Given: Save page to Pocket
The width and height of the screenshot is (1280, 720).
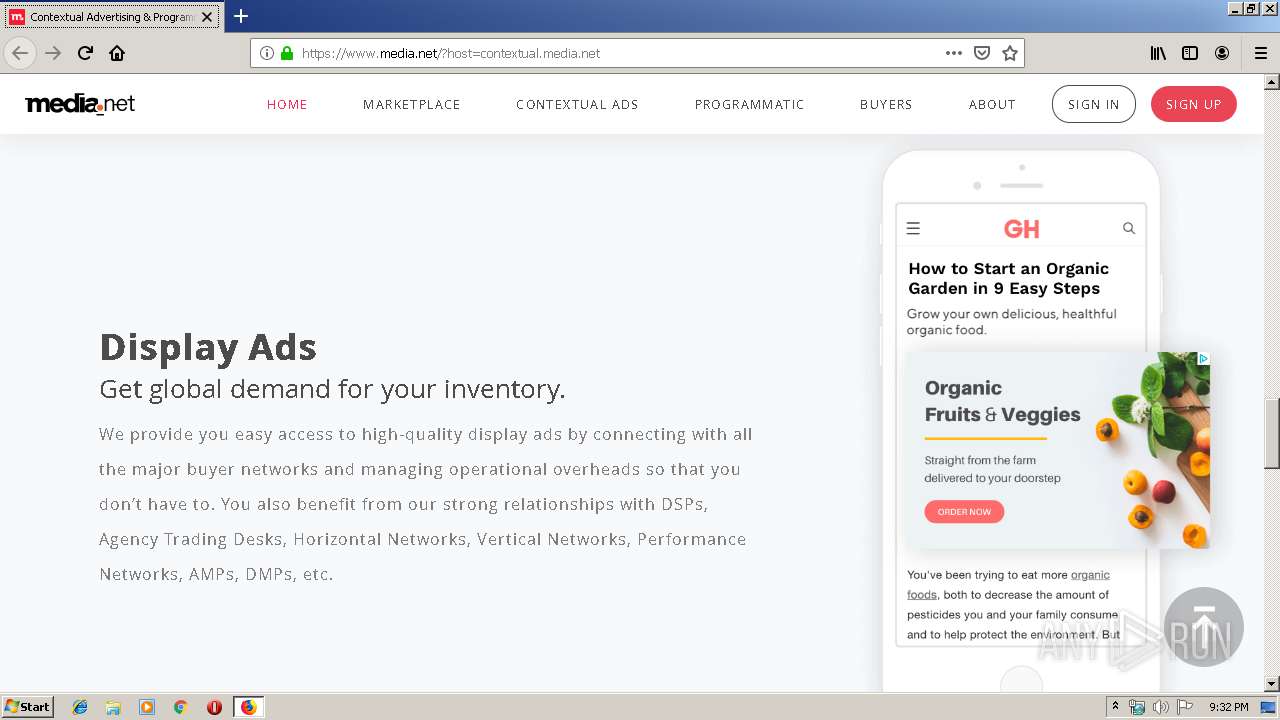Looking at the screenshot, I should (982, 53).
